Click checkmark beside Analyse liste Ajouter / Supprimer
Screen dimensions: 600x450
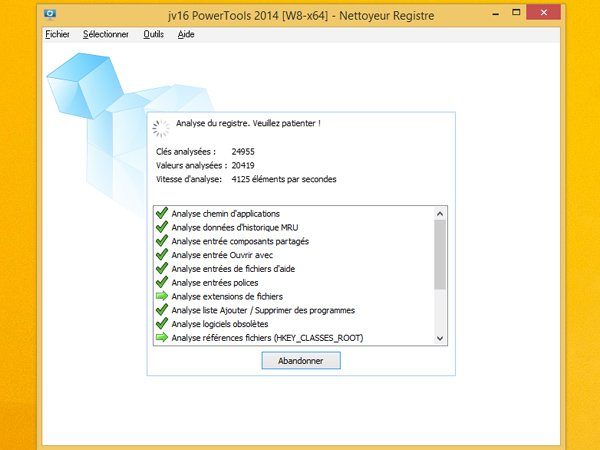[162, 310]
